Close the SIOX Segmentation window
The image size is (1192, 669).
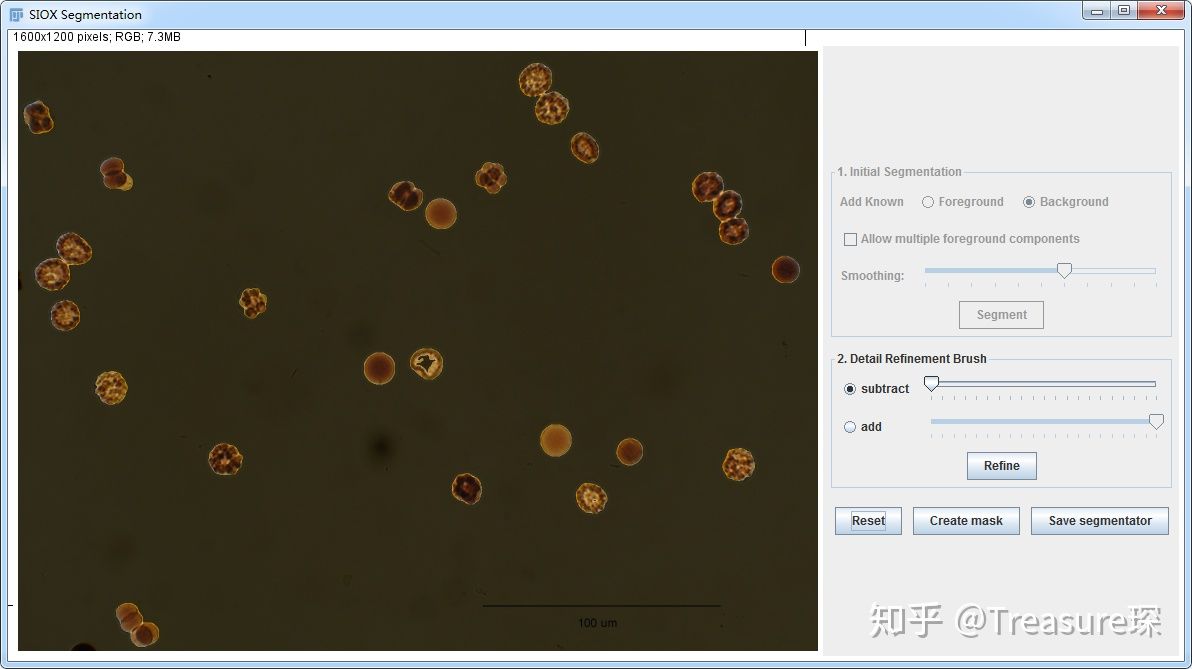click(1161, 11)
